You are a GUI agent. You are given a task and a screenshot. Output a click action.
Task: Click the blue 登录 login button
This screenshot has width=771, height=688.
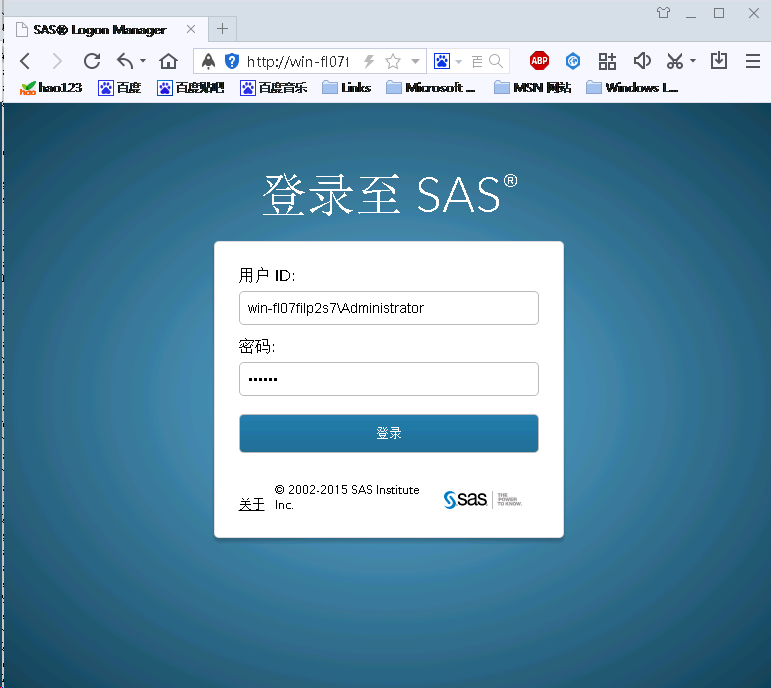click(x=389, y=433)
